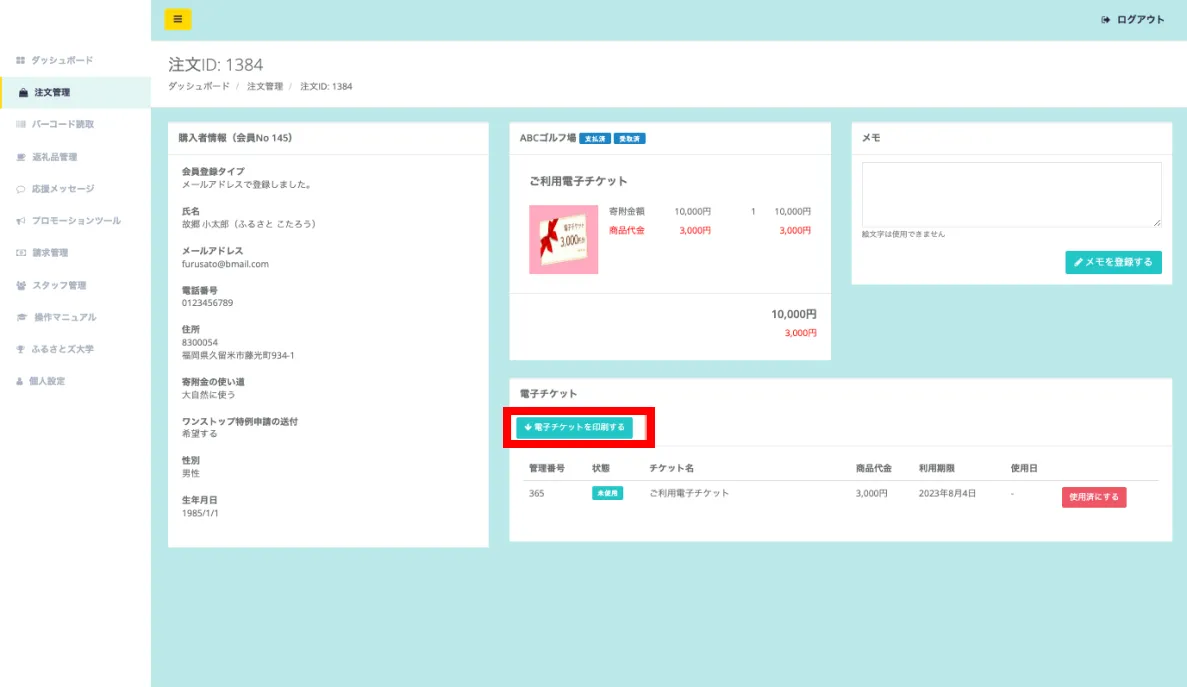This screenshot has width=1187, height=687.
Task: Click 注文管理 in the breadcrumb trail
Action: 265,87
